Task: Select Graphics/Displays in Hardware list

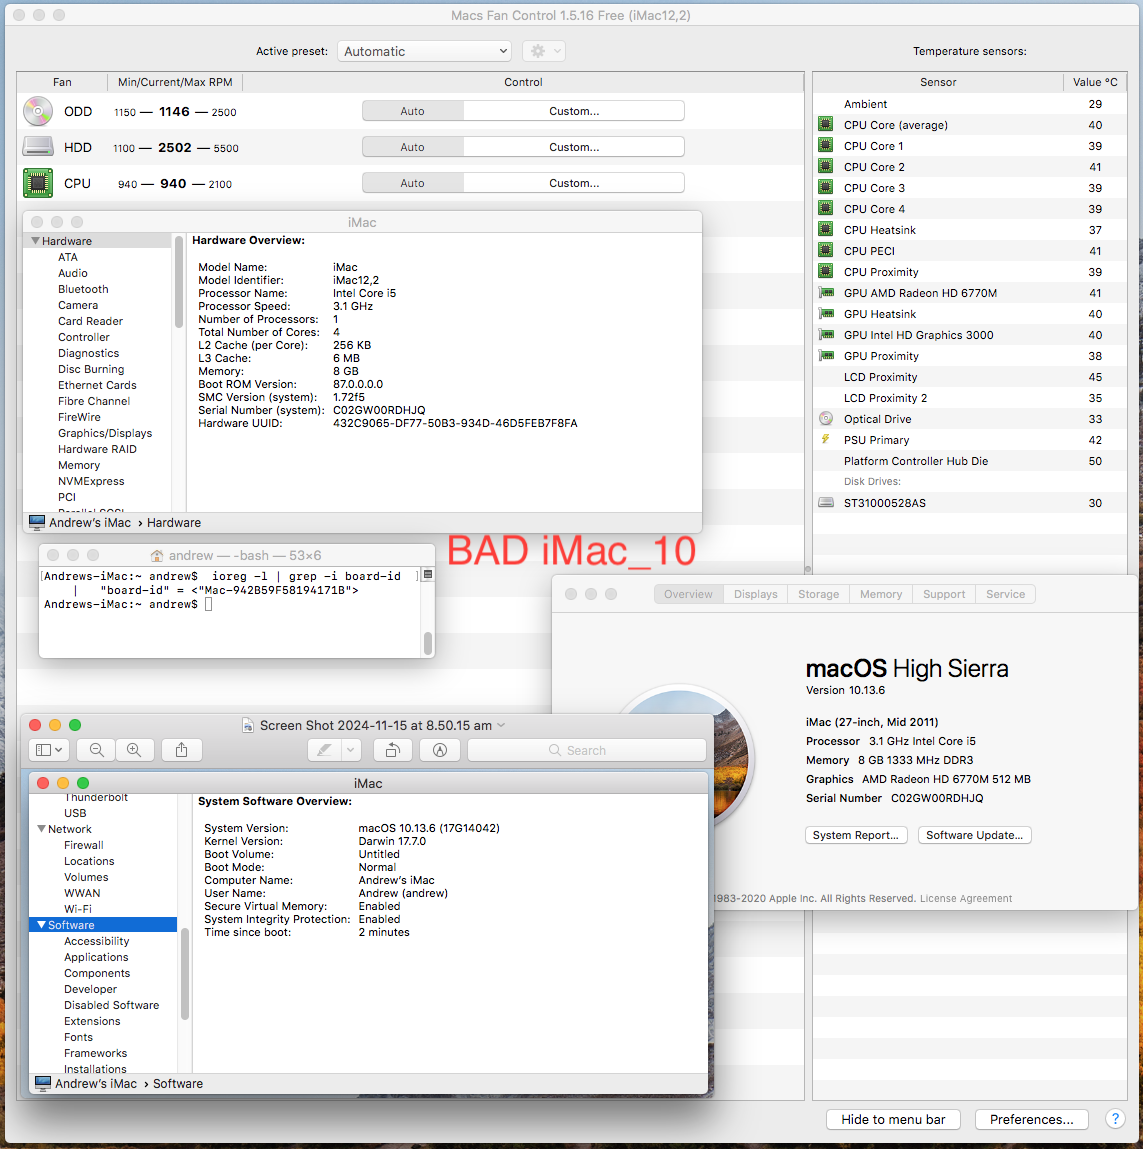Action: pos(105,433)
